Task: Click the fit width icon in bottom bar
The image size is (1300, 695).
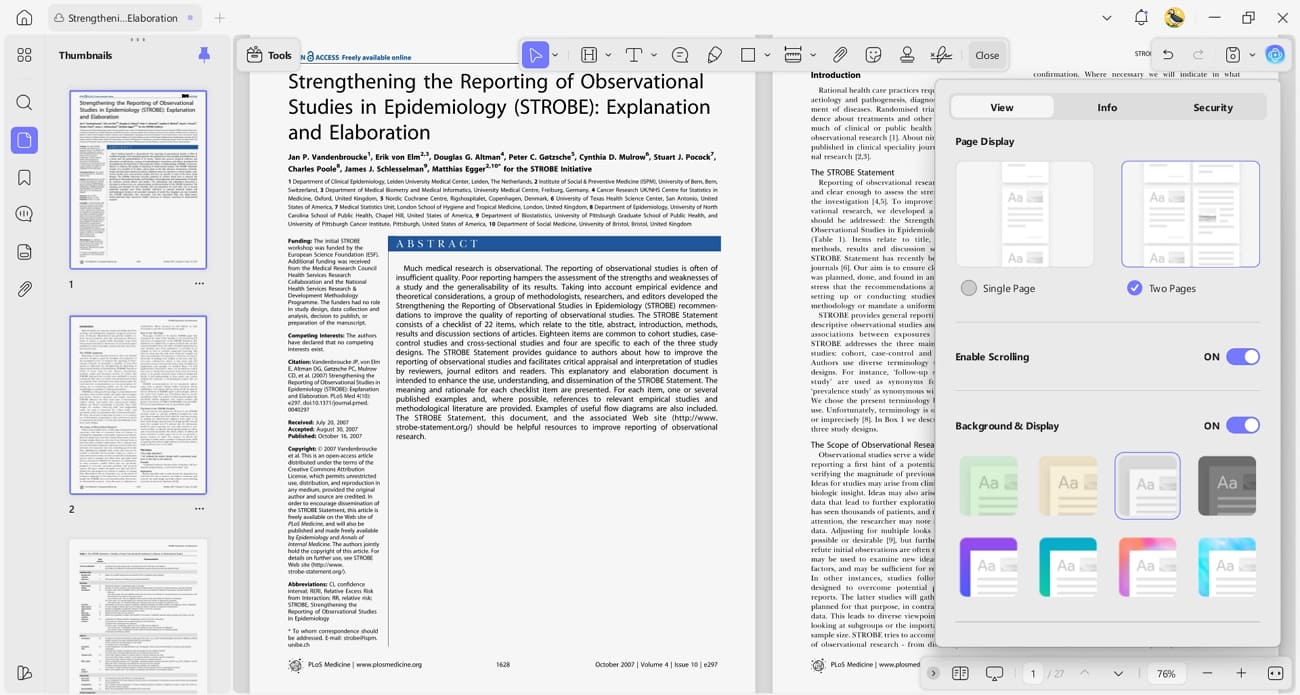Action: point(1275,673)
